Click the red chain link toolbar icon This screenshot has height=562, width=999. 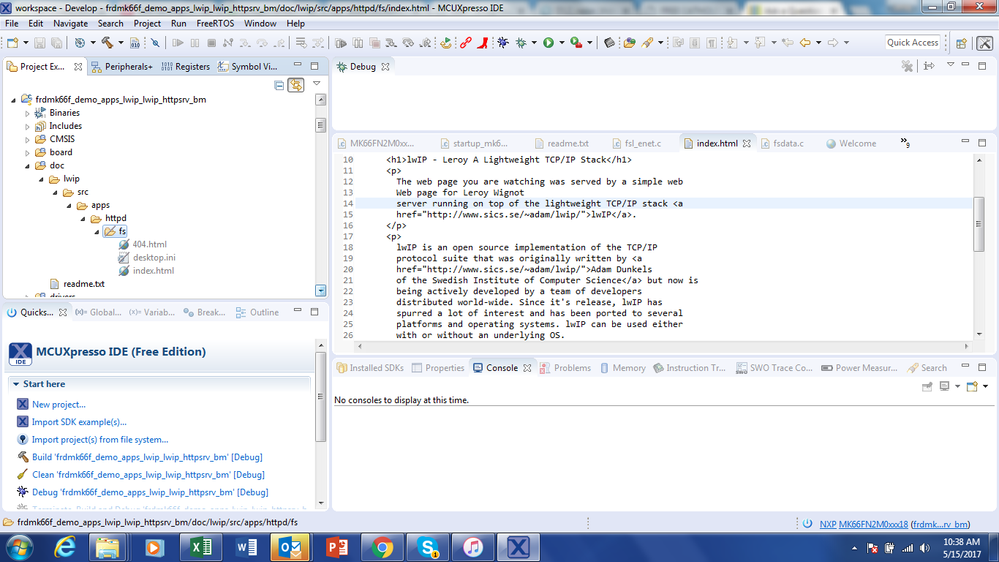pos(466,43)
